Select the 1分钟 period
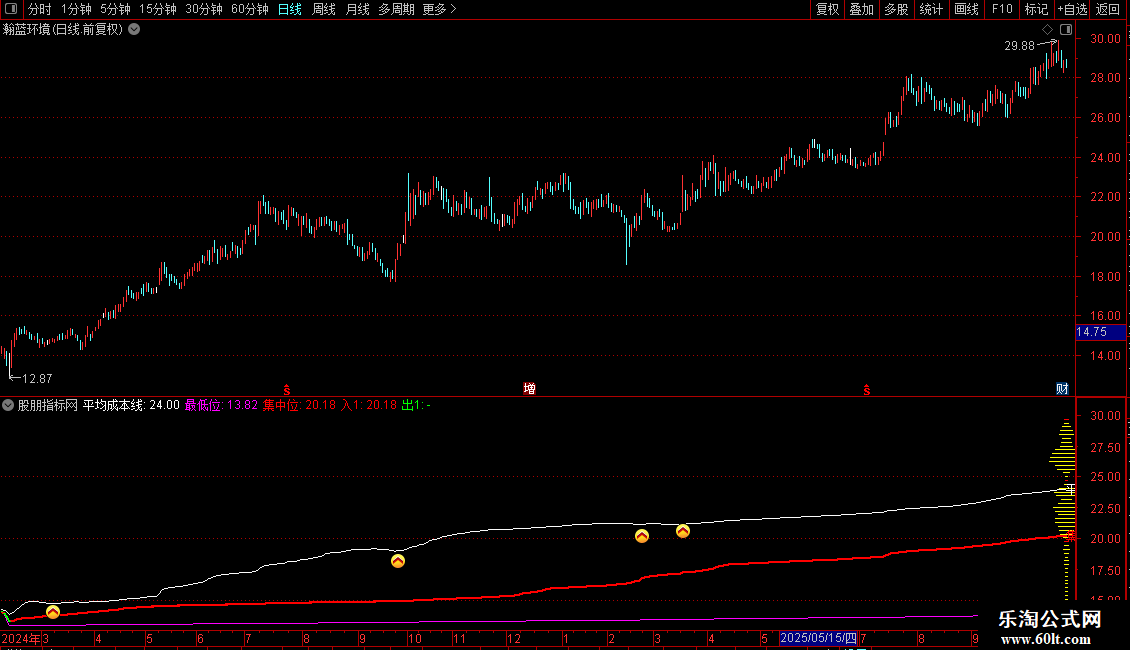The image size is (1130, 650). 76,9
